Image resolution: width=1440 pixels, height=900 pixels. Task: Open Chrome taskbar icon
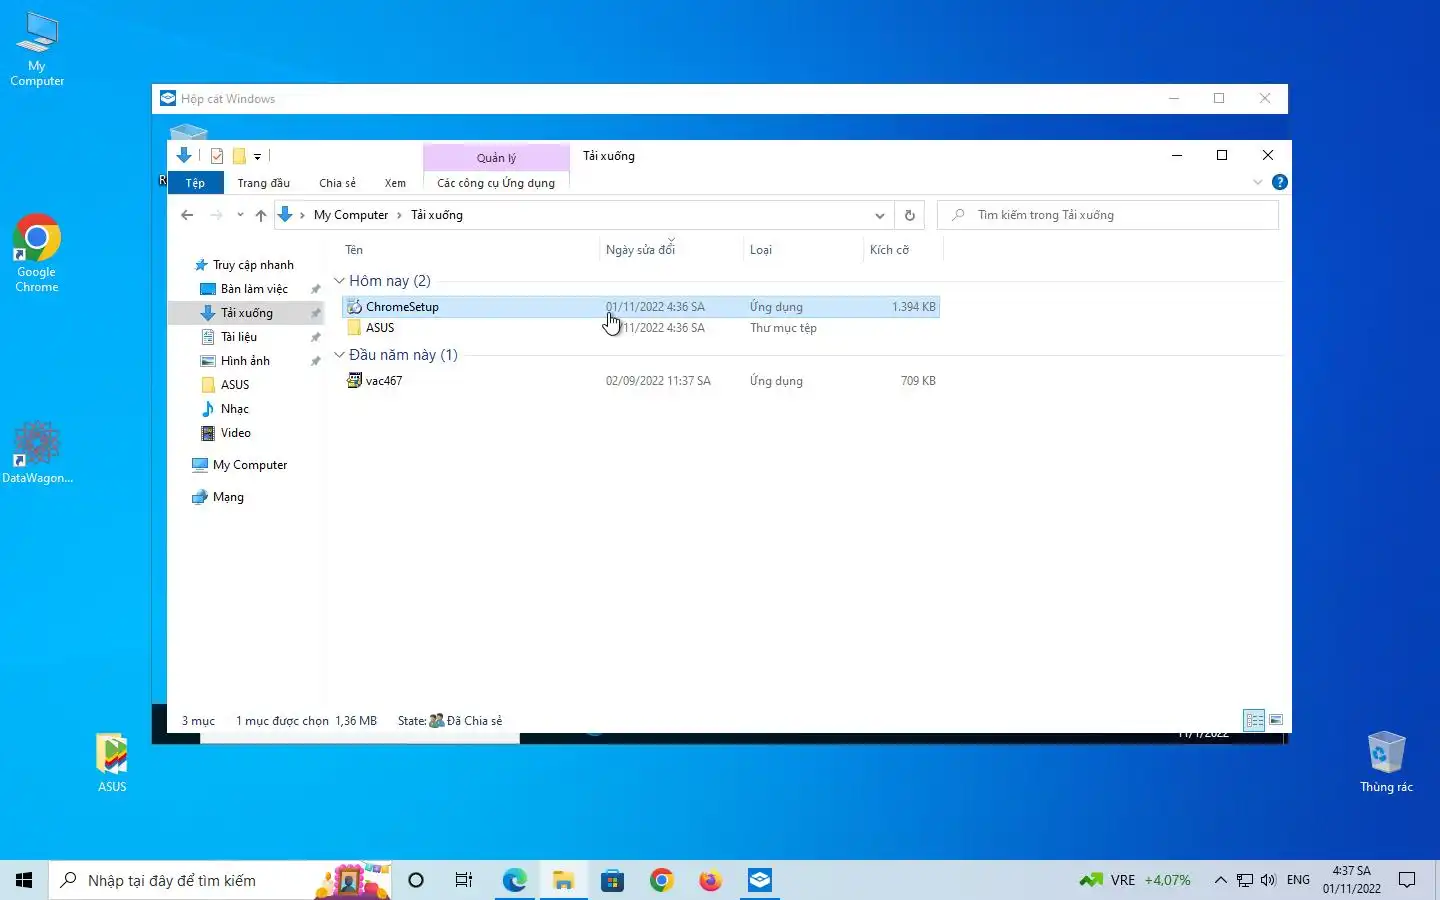(x=661, y=880)
